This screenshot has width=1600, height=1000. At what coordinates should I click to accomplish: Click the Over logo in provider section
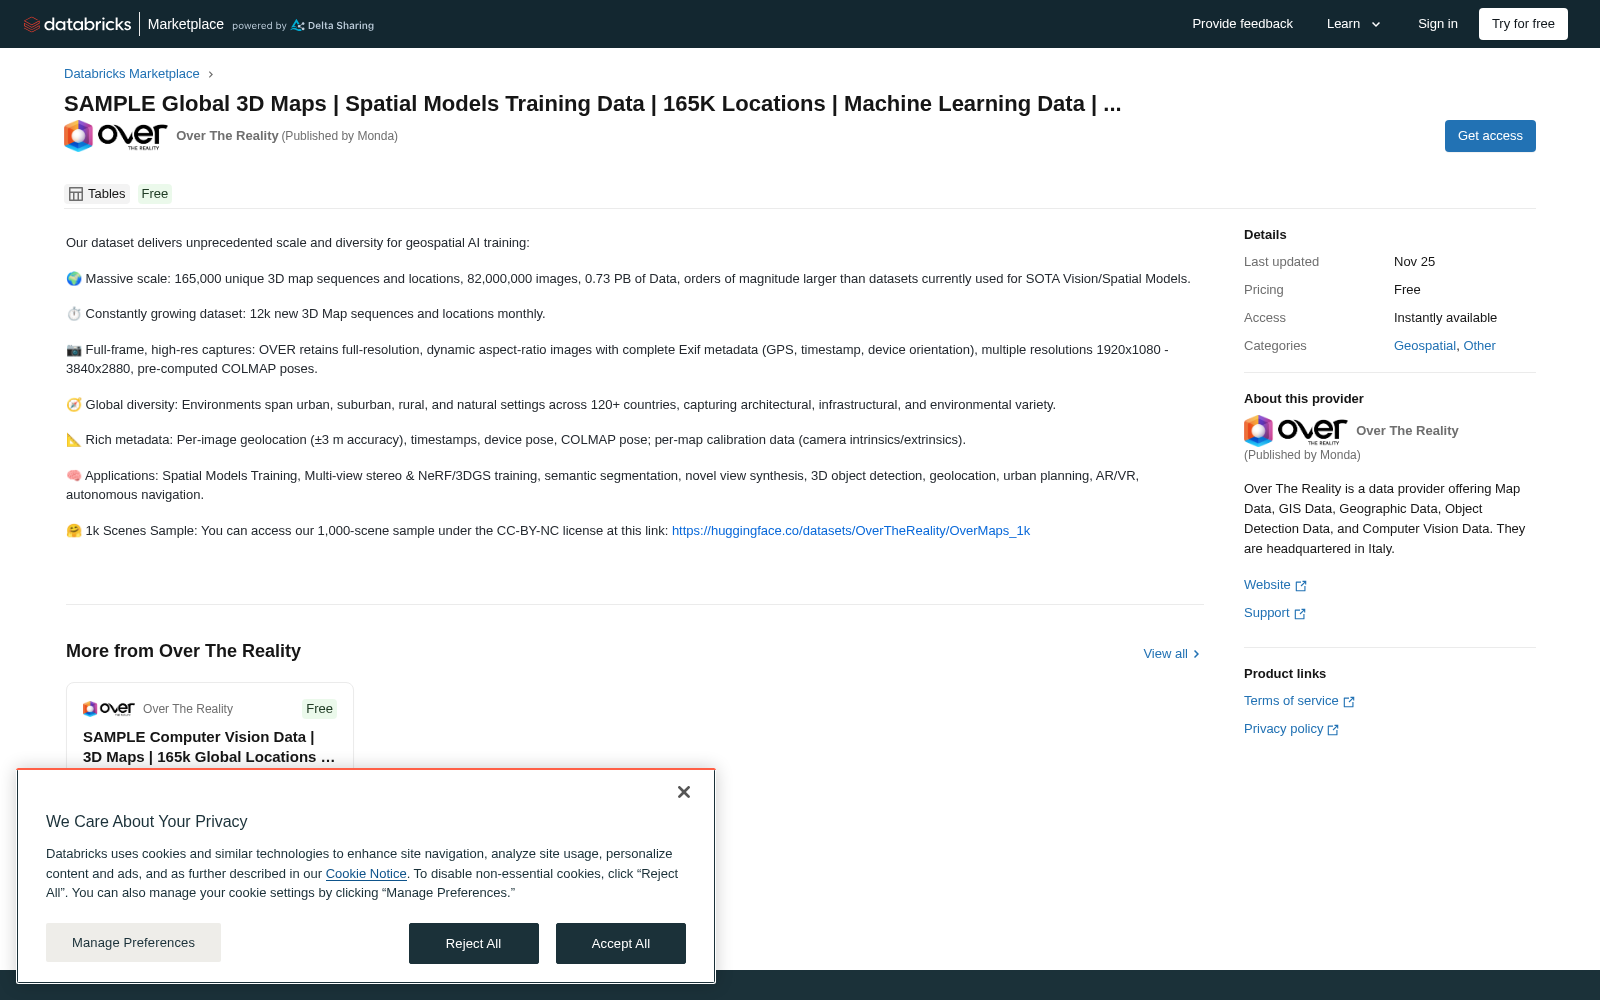point(1296,431)
